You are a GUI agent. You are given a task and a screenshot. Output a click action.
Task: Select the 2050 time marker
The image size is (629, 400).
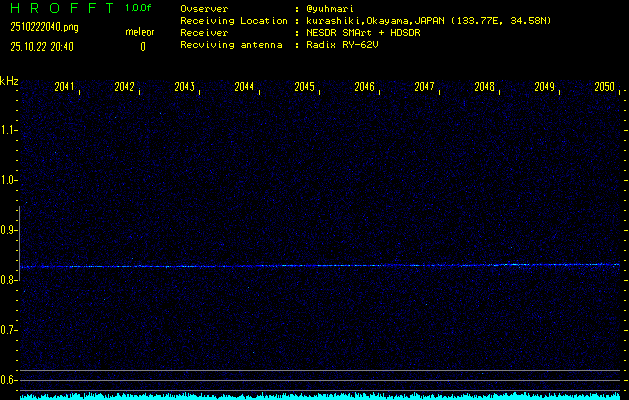click(x=604, y=88)
